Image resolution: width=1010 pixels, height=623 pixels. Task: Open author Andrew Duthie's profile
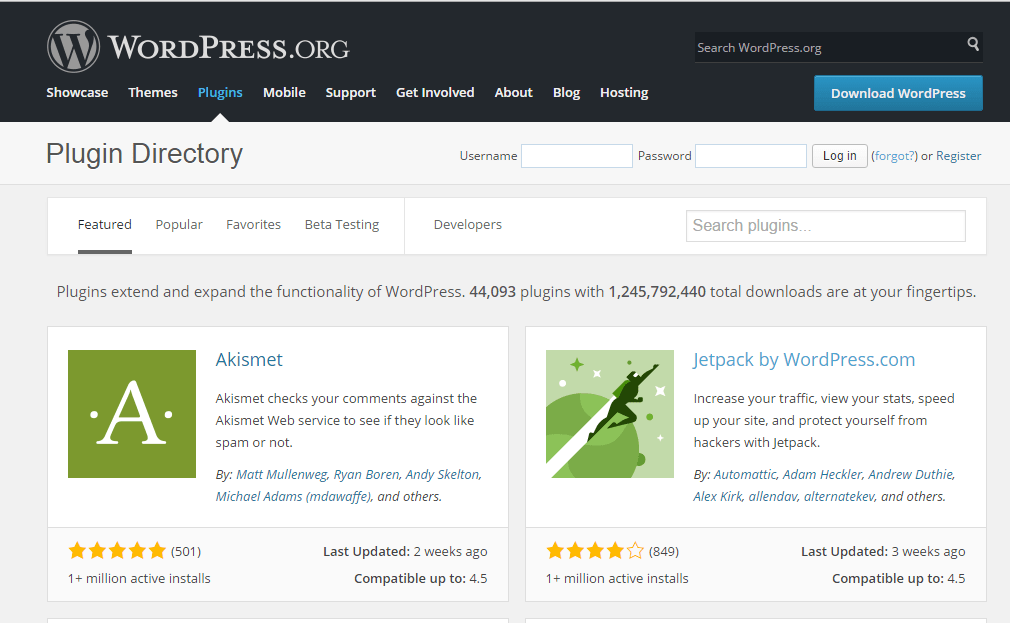(x=910, y=475)
